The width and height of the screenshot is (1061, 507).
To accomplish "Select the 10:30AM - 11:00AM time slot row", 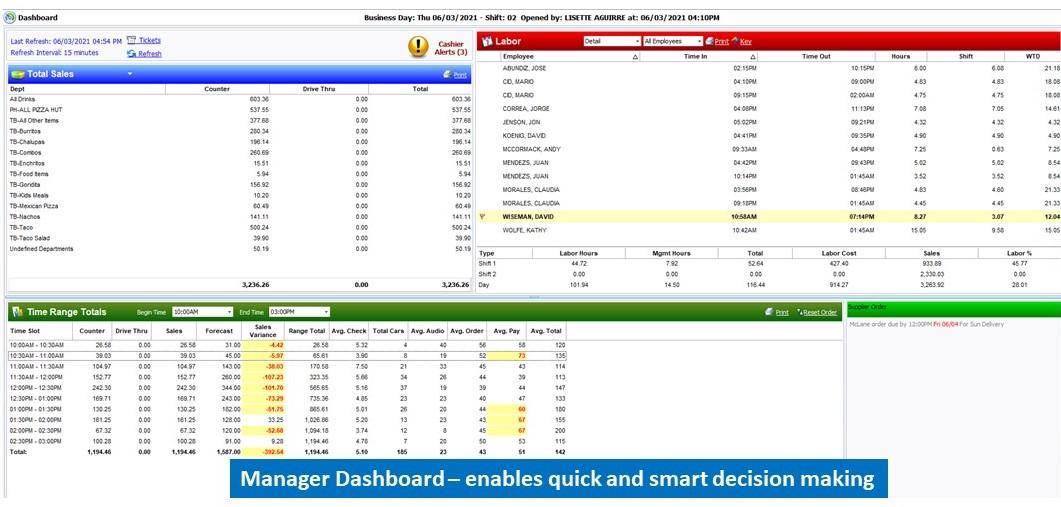I will 40,355.
